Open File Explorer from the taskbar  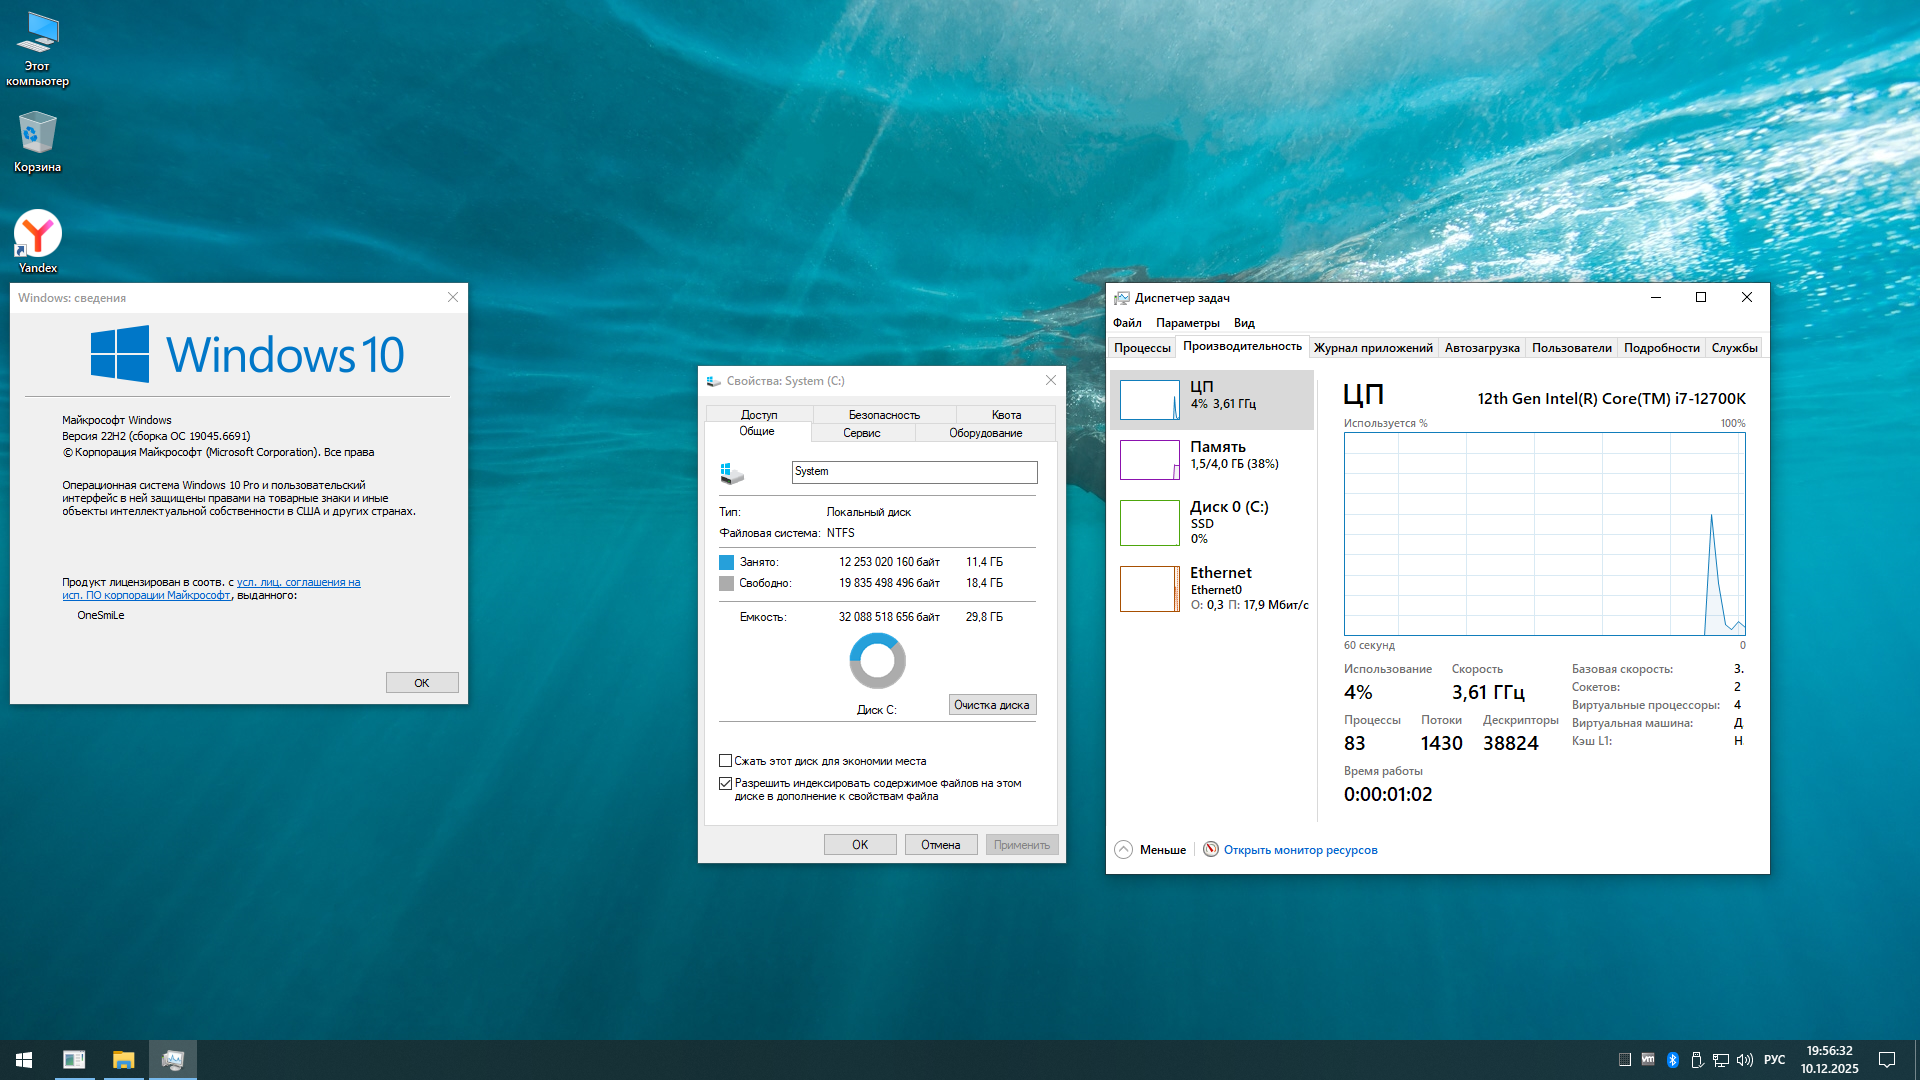coord(123,1059)
